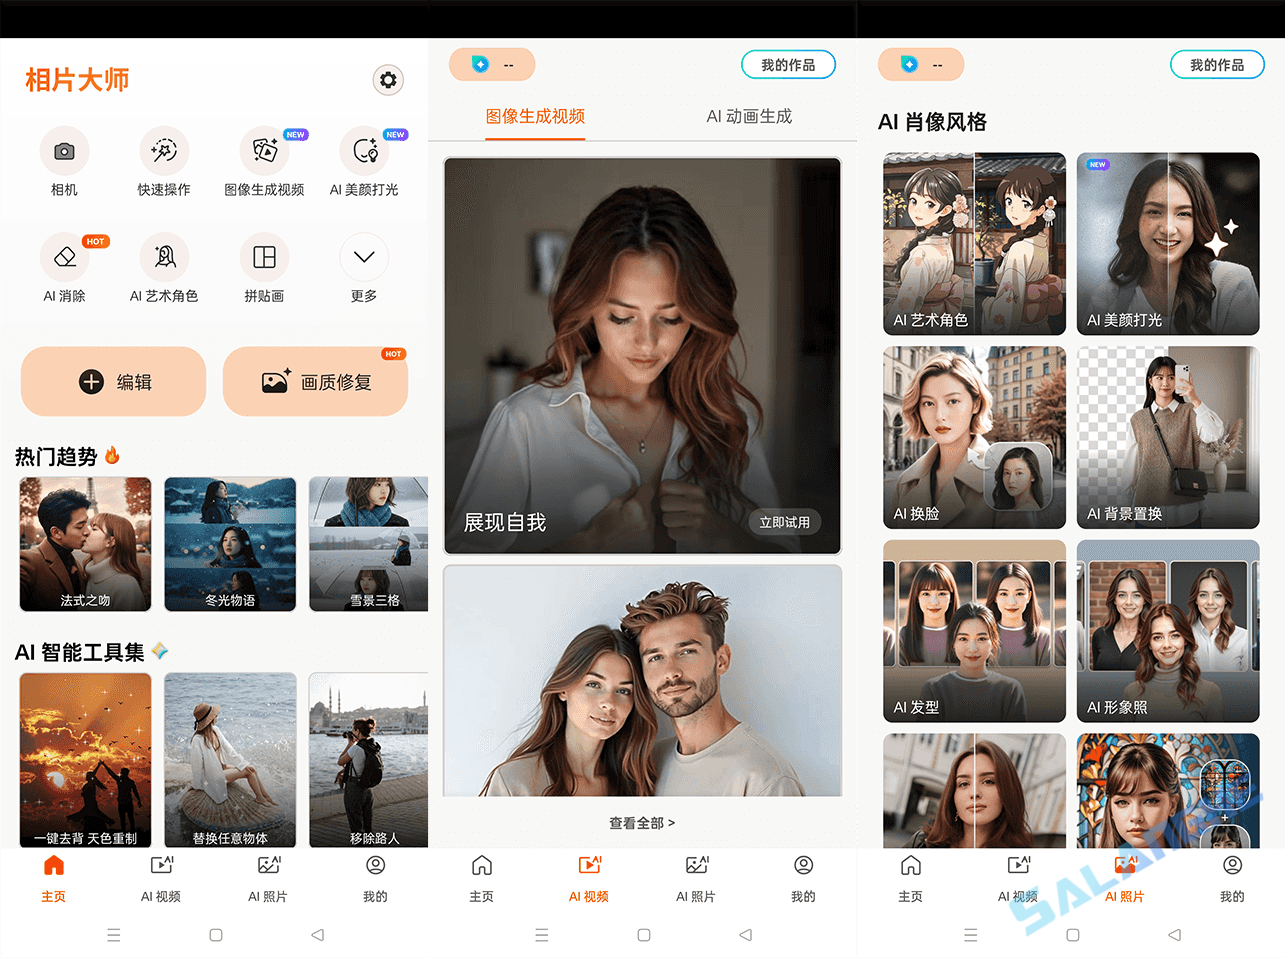Tap 立即试用 on the 展现自我 banner
The width and height of the screenshot is (1285, 958).
[x=785, y=521]
